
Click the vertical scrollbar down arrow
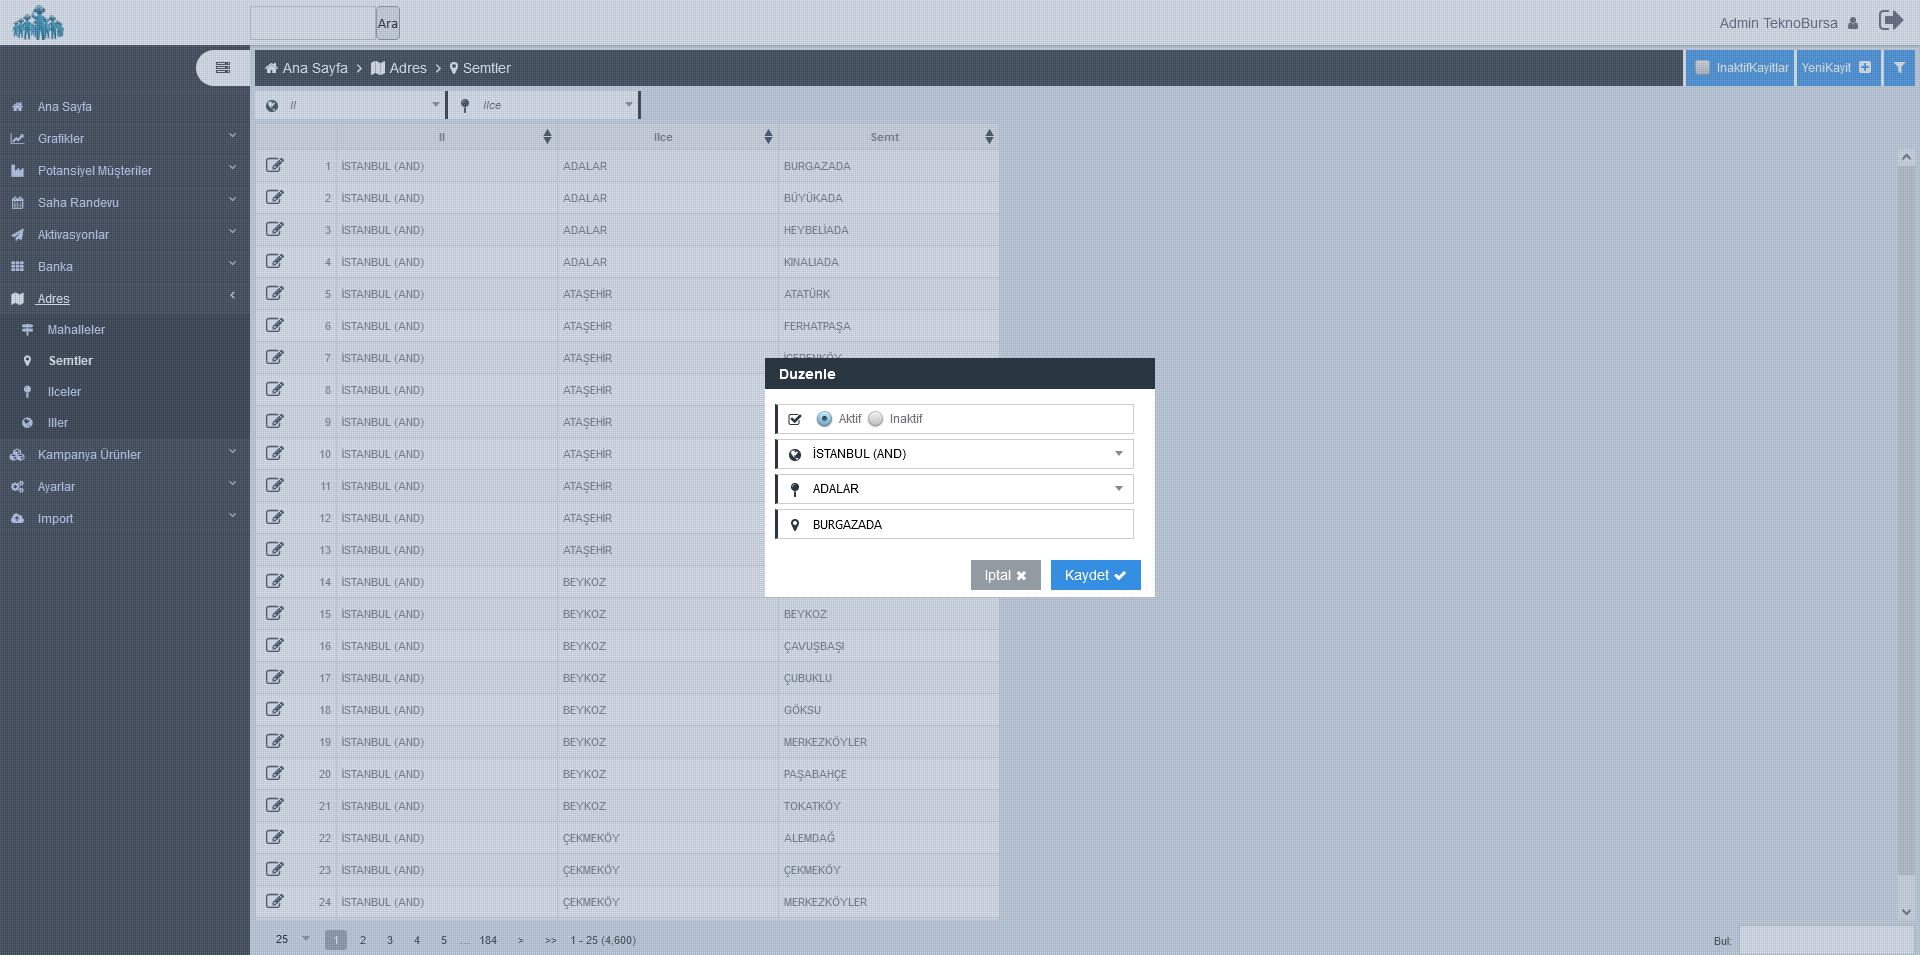tap(1906, 912)
